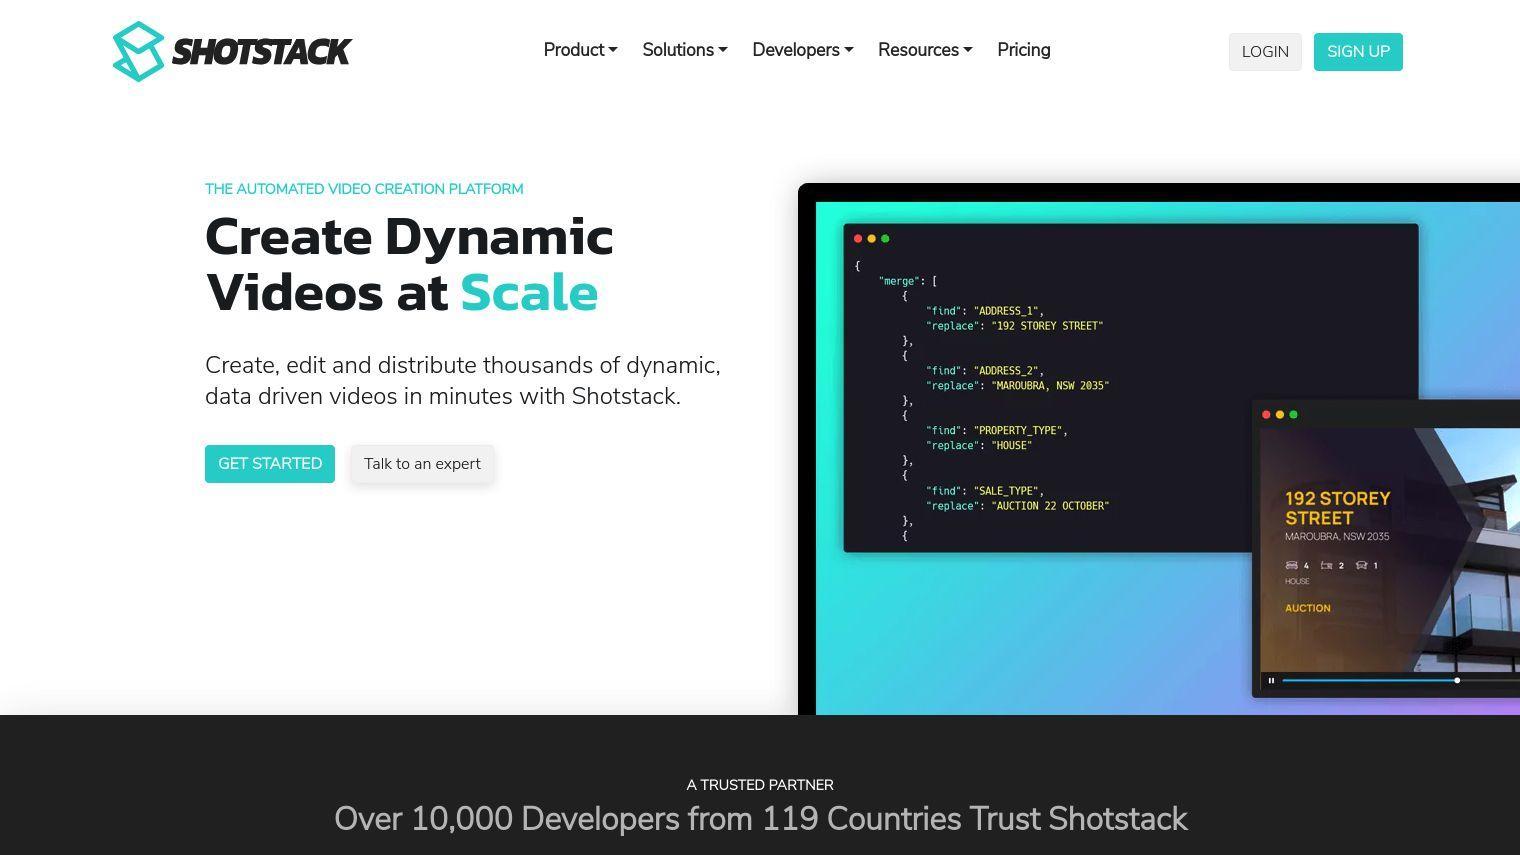
Task: Click the Shotstack logo
Action: tap(232, 51)
